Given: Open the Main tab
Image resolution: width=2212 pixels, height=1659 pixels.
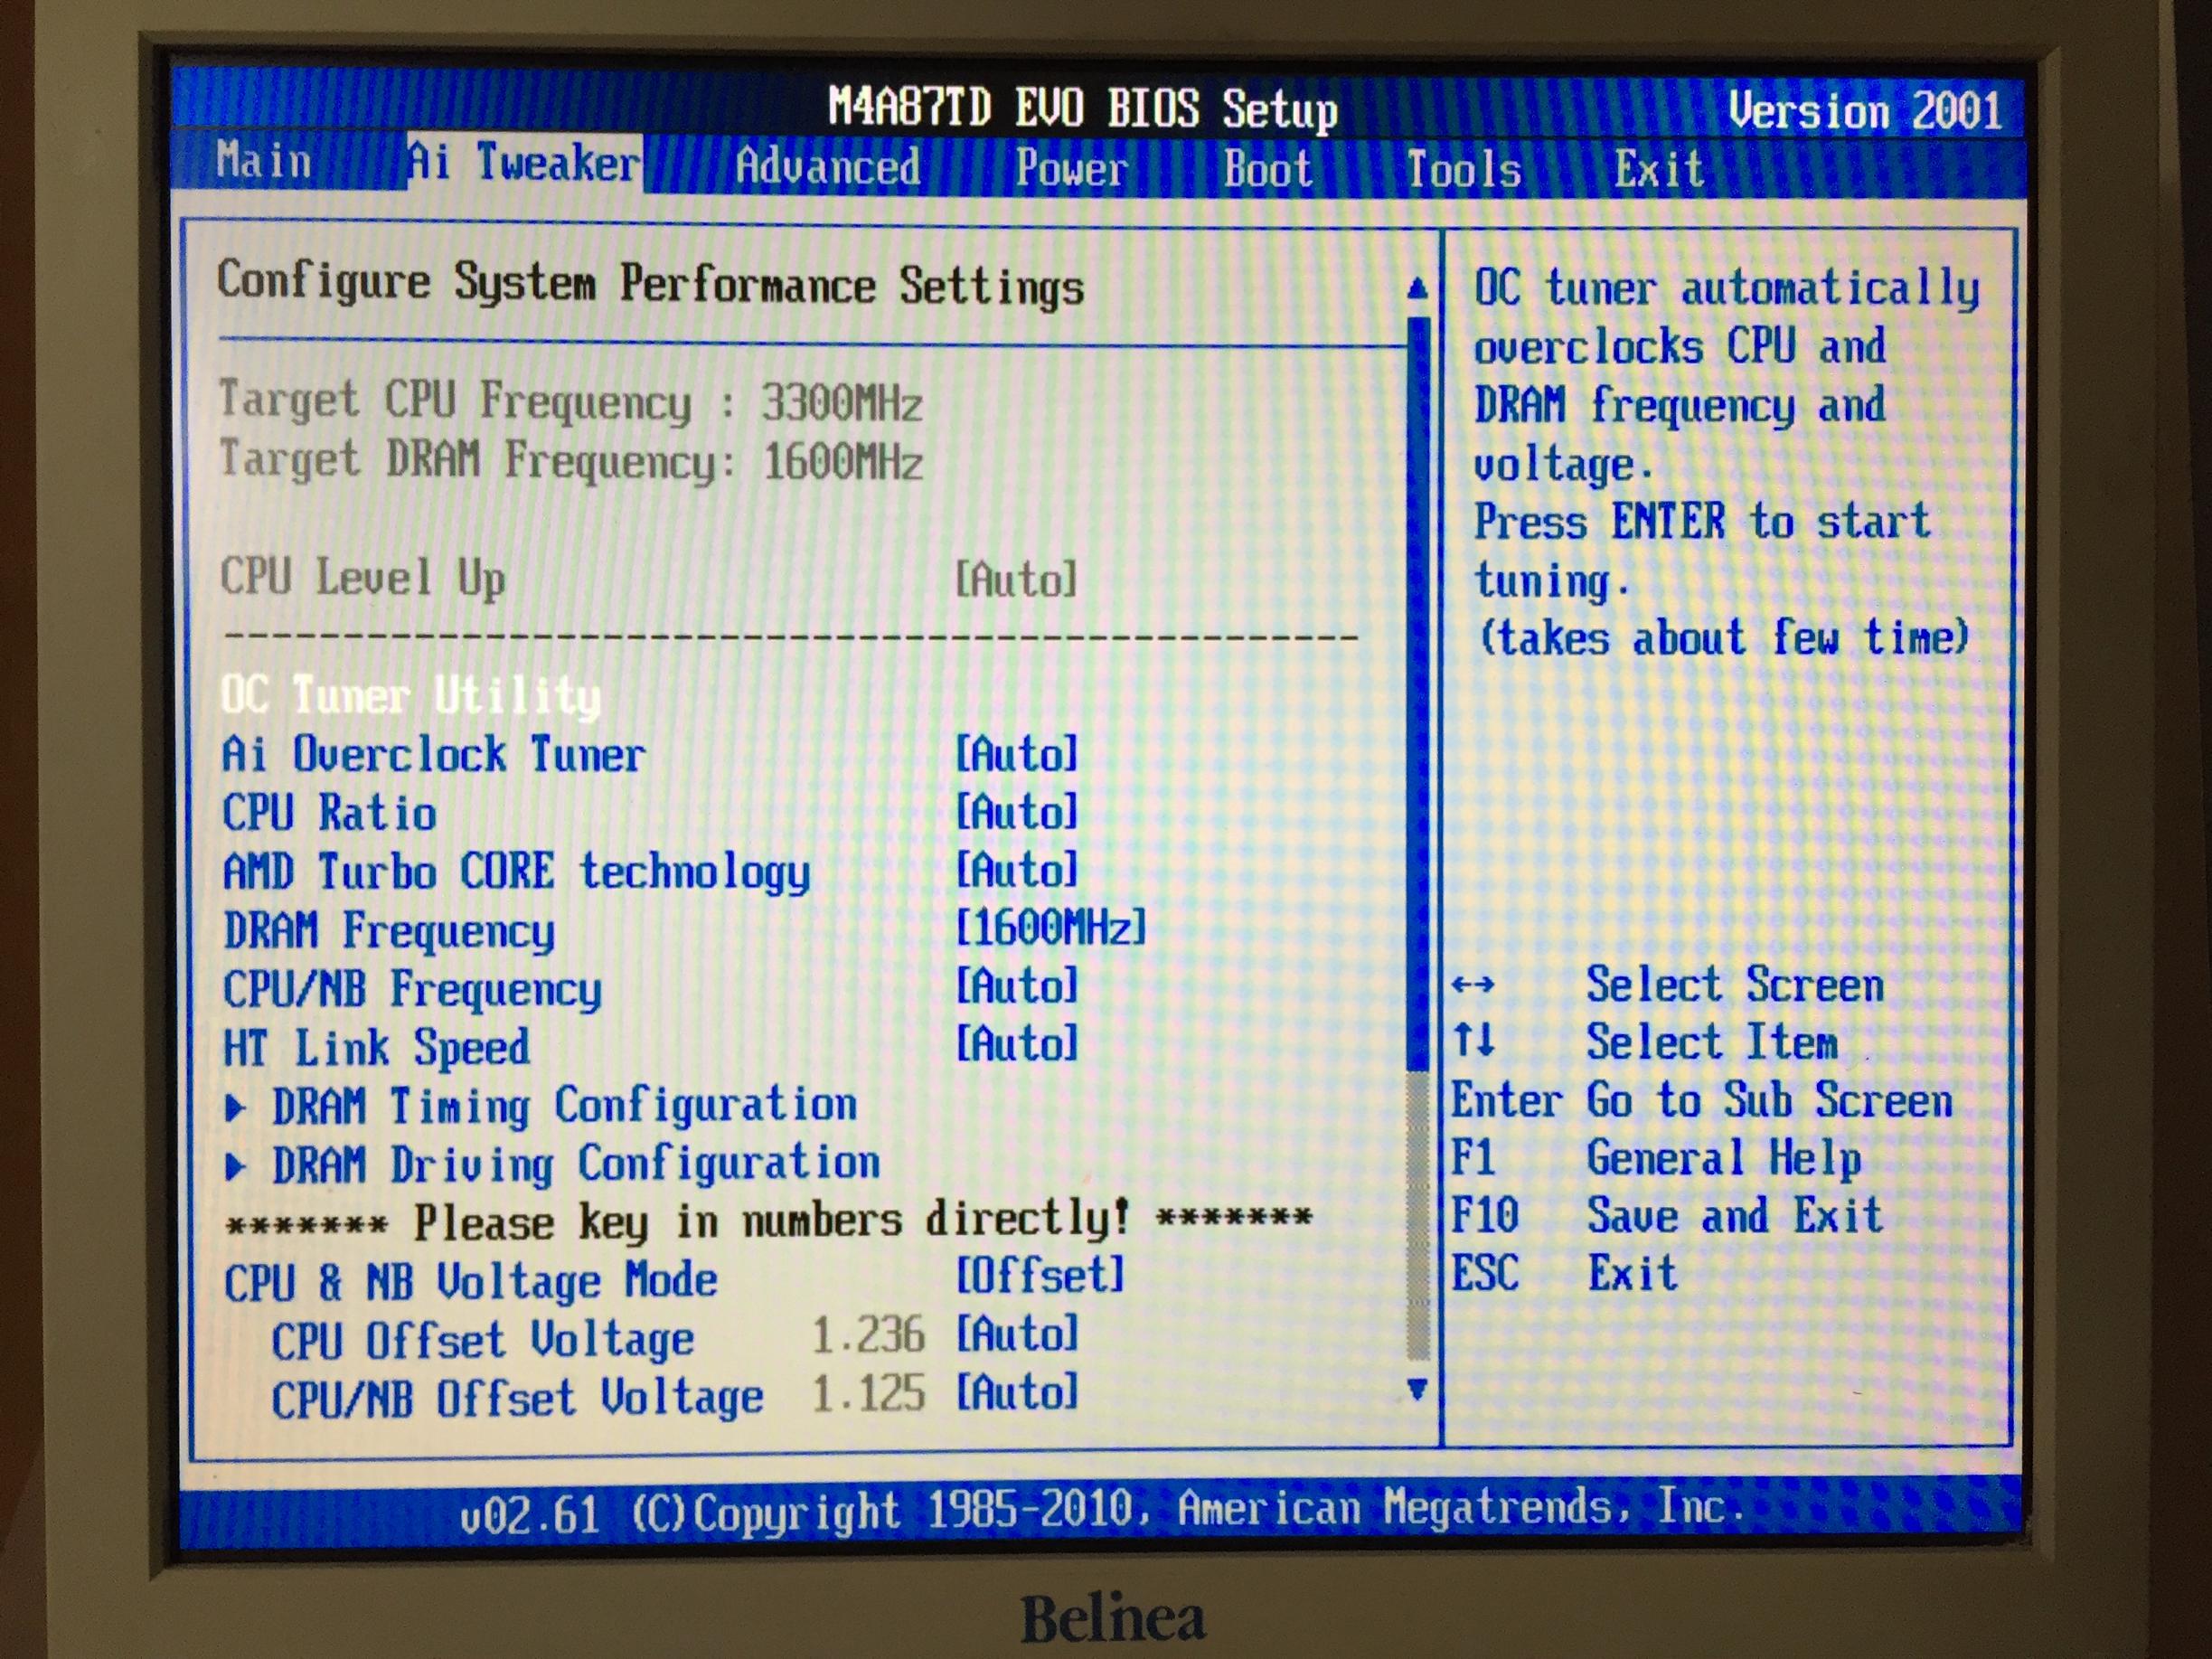Looking at the screenshot, I should [264, 161].
